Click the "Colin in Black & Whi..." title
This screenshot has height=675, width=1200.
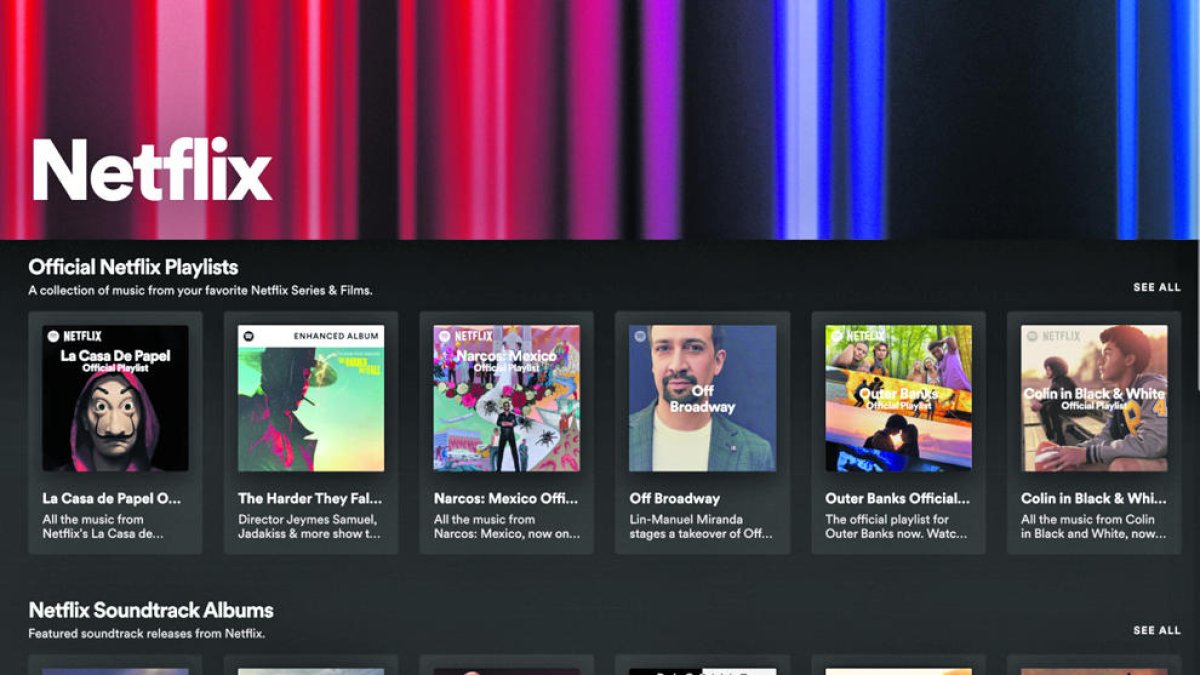1093,498
